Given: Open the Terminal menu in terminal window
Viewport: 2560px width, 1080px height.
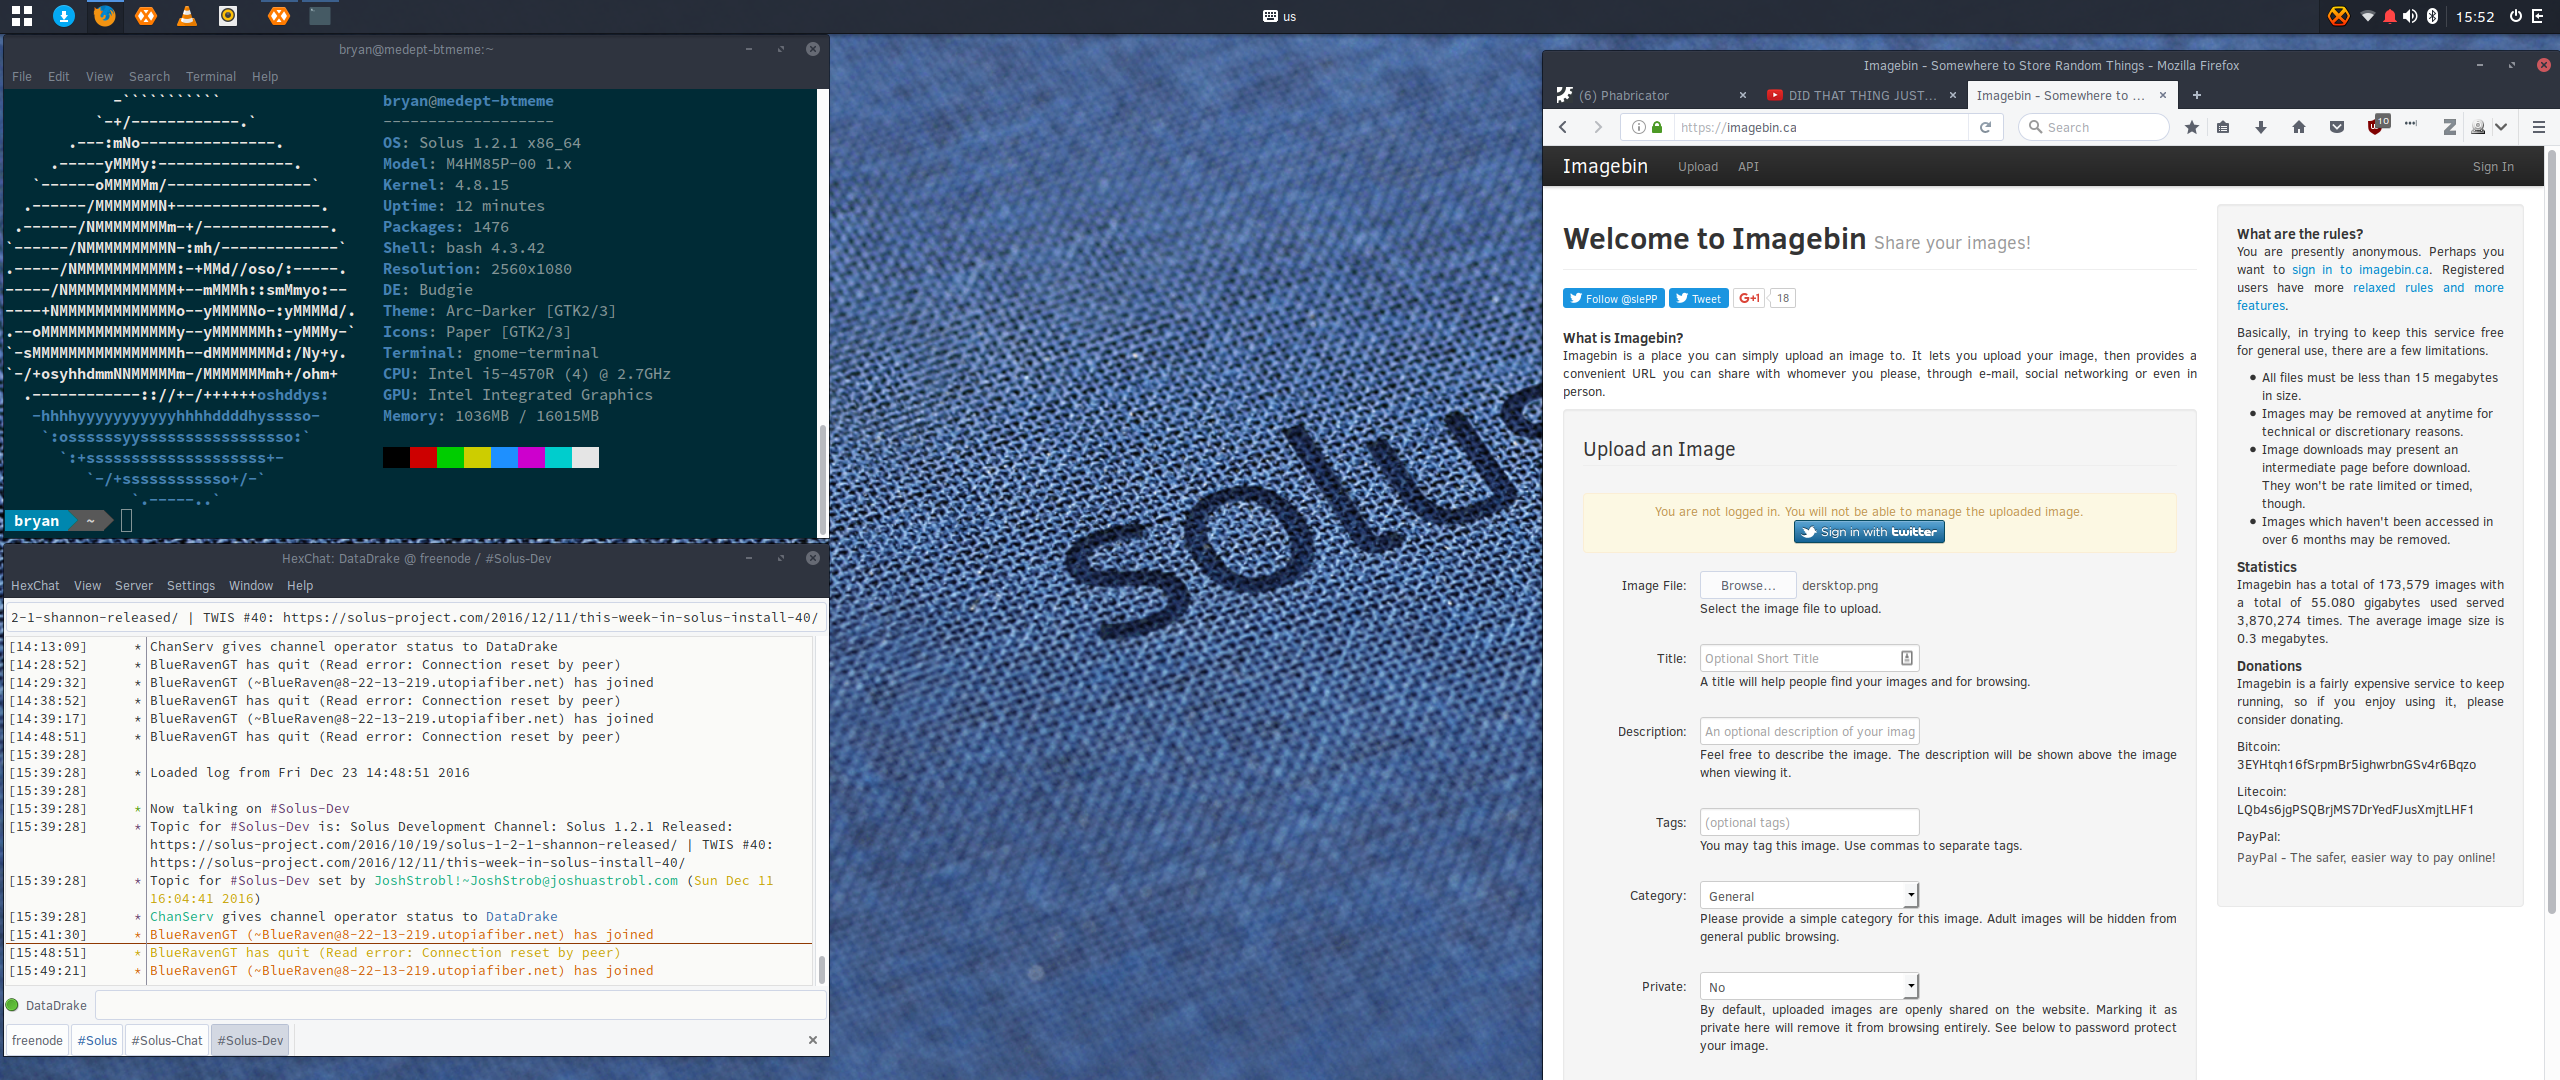Looking at the screenshot, I should point(211,76).
